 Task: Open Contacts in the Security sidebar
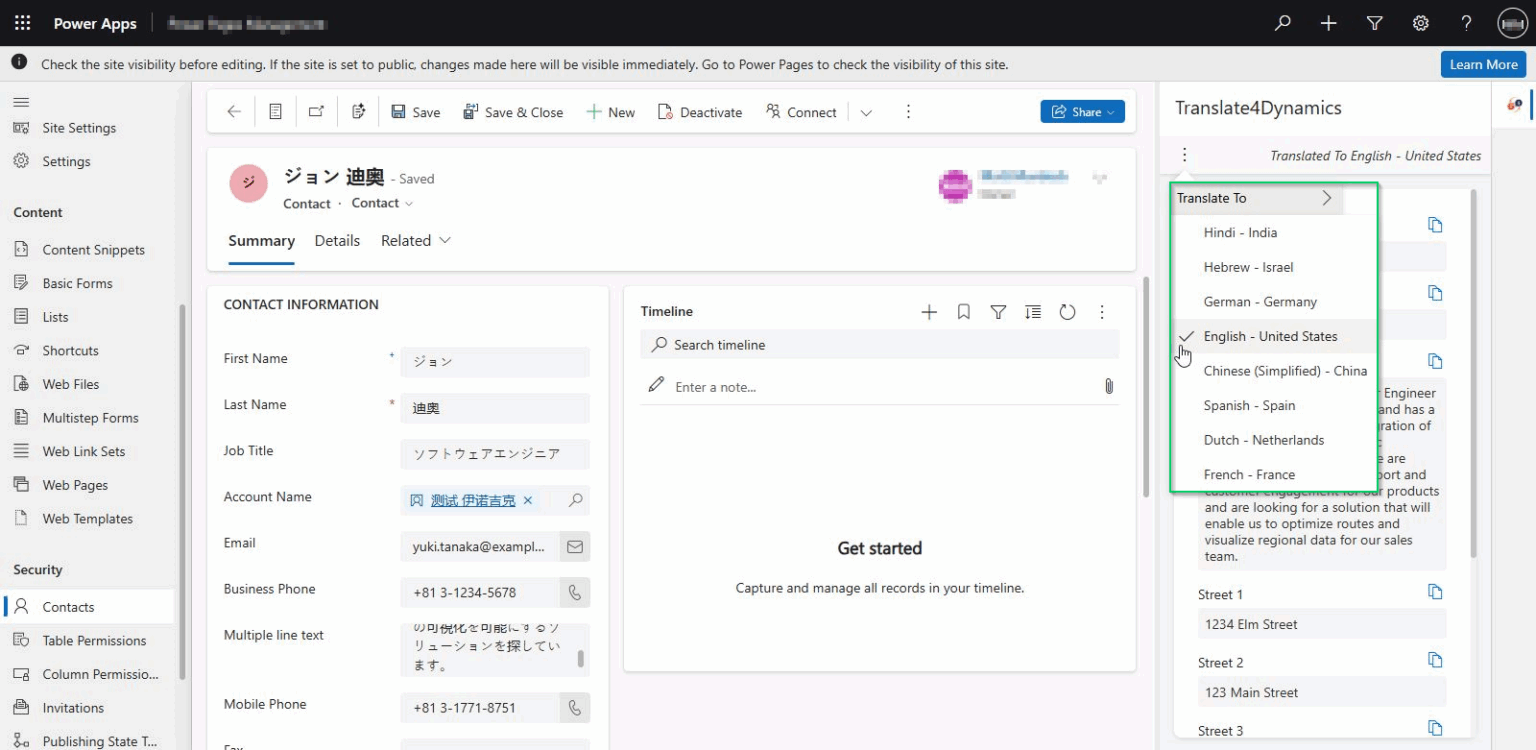(70, 606)
